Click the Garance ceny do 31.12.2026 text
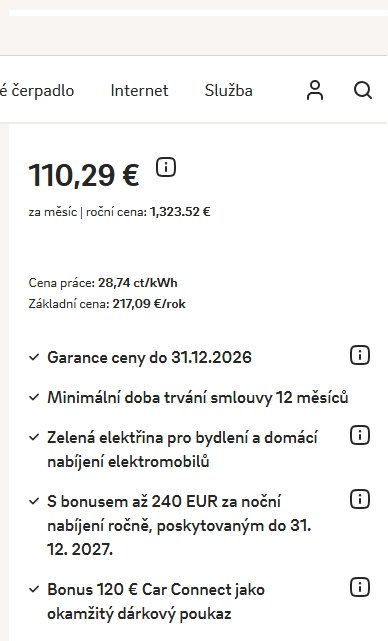 149,358
